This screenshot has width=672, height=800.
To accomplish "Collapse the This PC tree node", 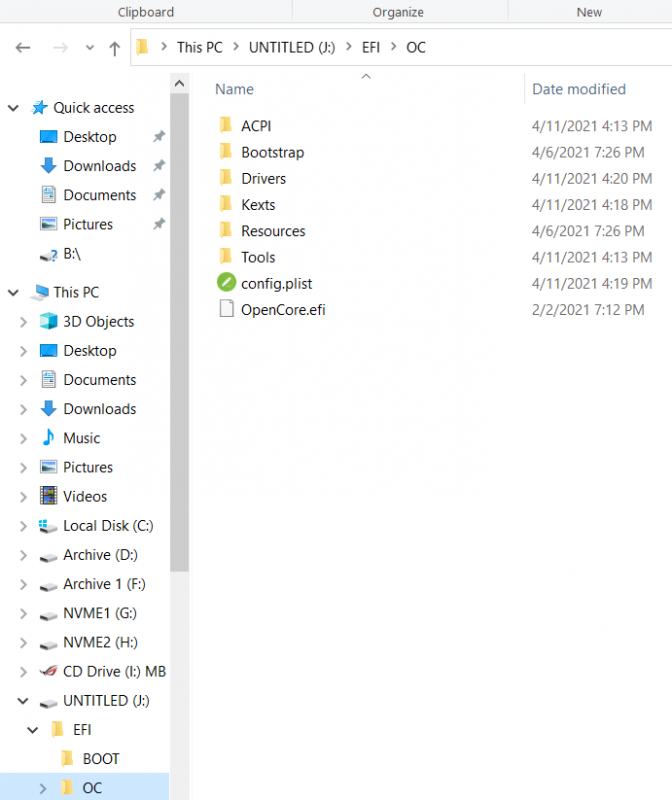I will click(13, 293).
